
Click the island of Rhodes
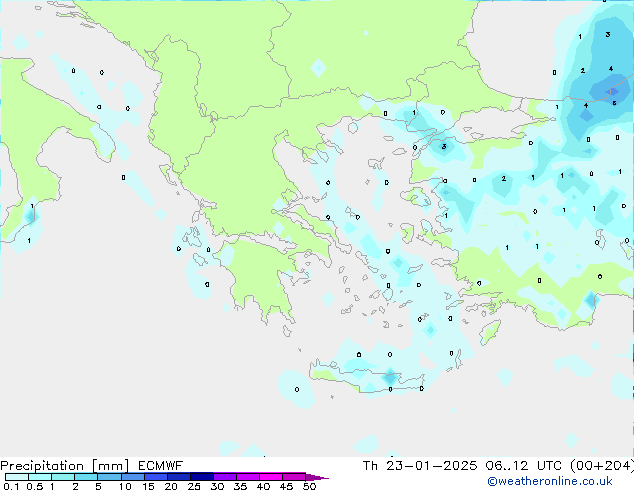coord(488,331)
